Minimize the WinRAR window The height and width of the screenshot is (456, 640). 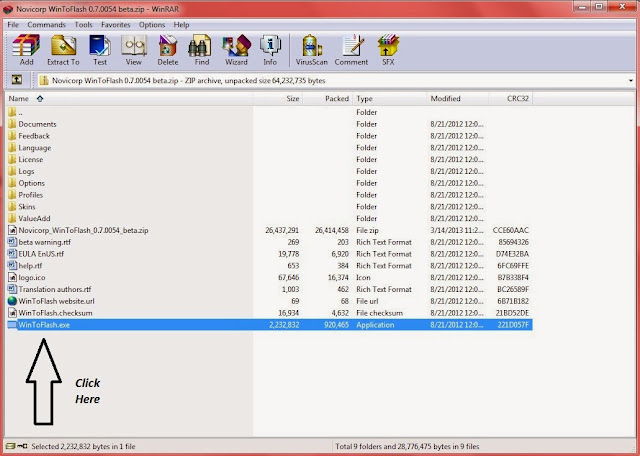click(x=582, y=7)
